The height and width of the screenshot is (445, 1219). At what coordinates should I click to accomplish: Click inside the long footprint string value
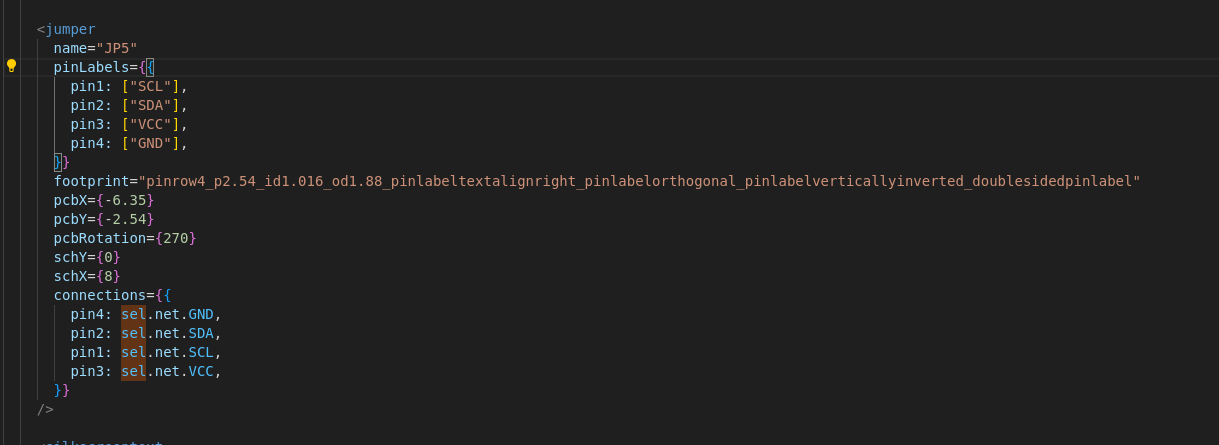click(x=640, y=181)
